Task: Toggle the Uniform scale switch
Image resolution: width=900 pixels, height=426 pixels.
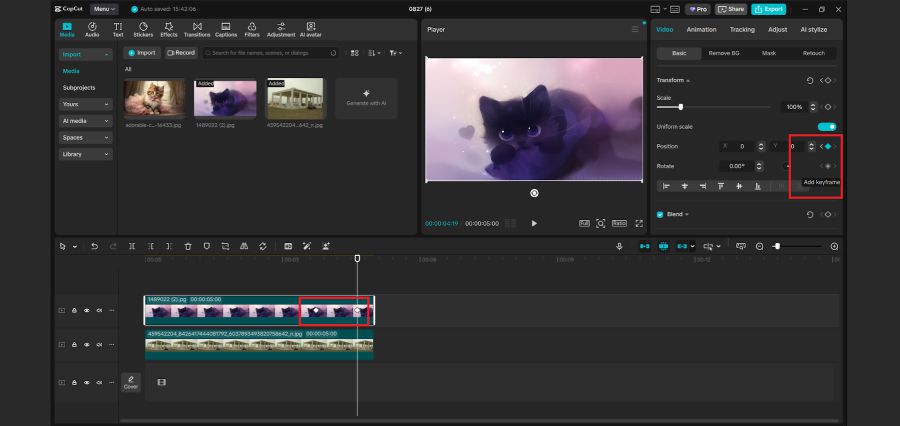Action: pos(826,127)
